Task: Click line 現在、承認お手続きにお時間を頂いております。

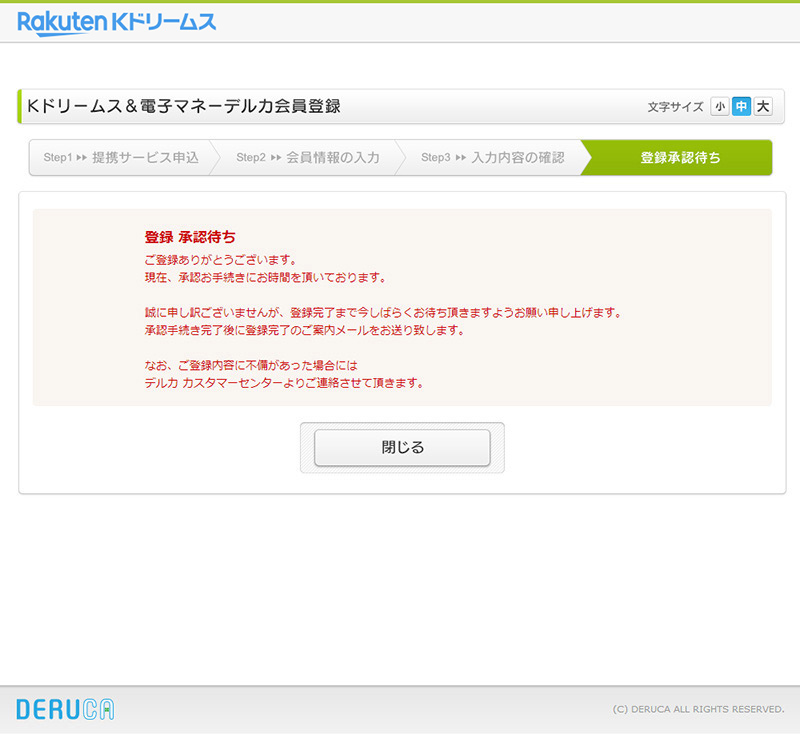Action: pyautogui.click(x=265, y=277)
